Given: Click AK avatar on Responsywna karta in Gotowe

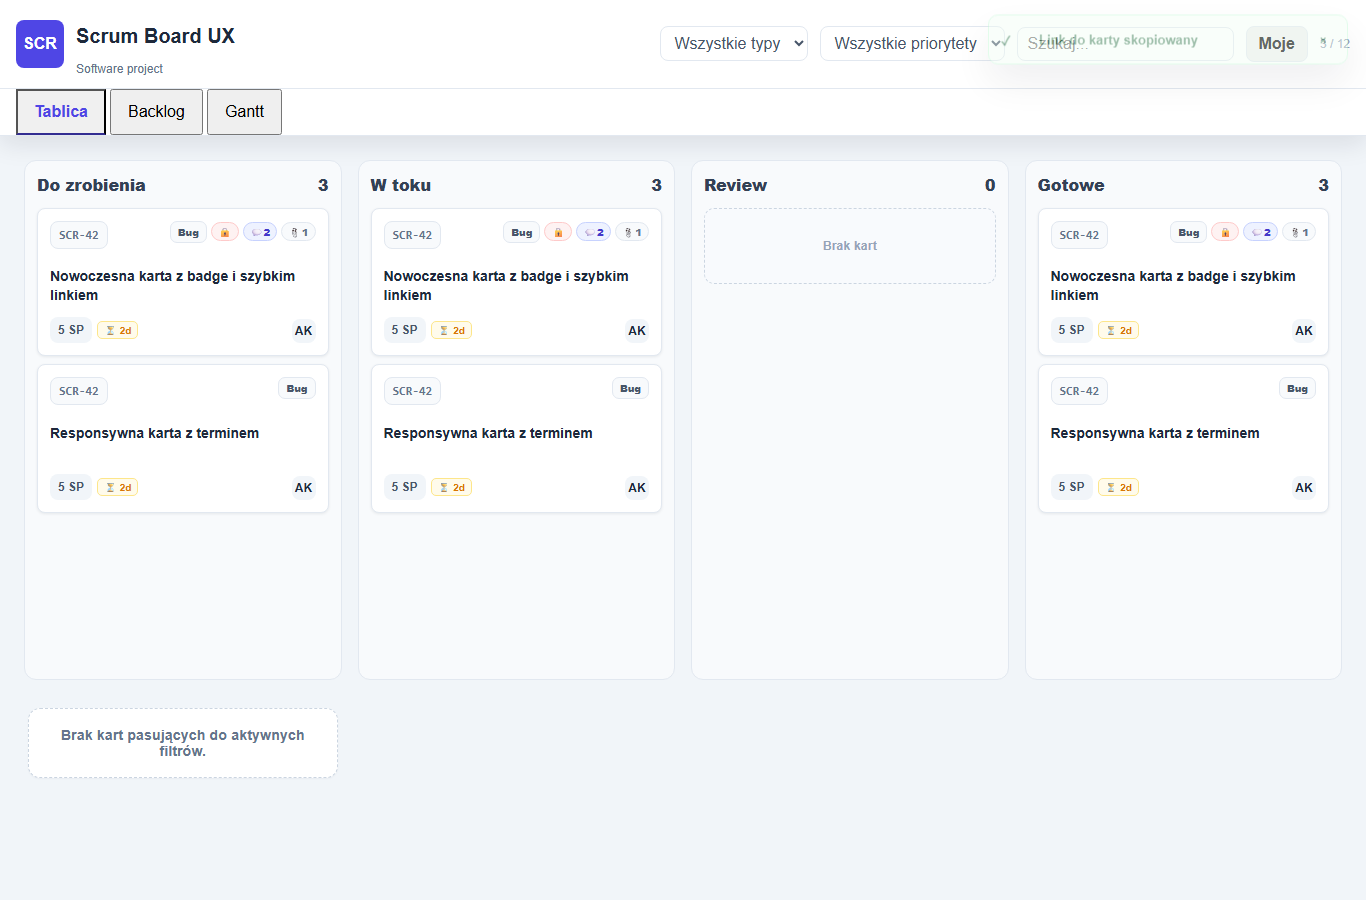Looking at the screenshot, I should click(1304, 487).
